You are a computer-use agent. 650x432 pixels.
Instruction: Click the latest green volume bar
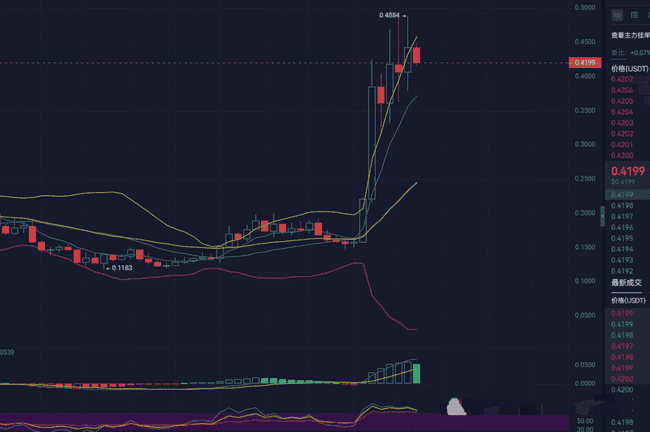[x=416, y=373]
